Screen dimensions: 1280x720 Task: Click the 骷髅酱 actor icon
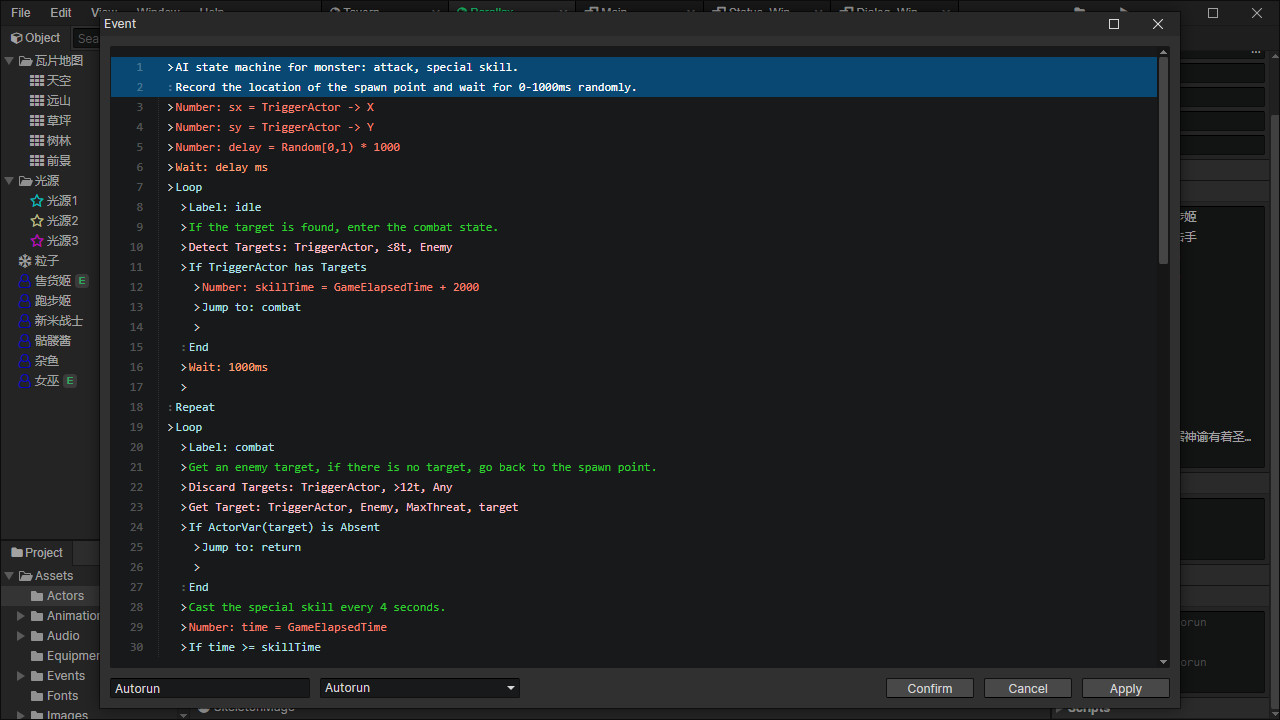pyautogui.click(x=27, y=340)
